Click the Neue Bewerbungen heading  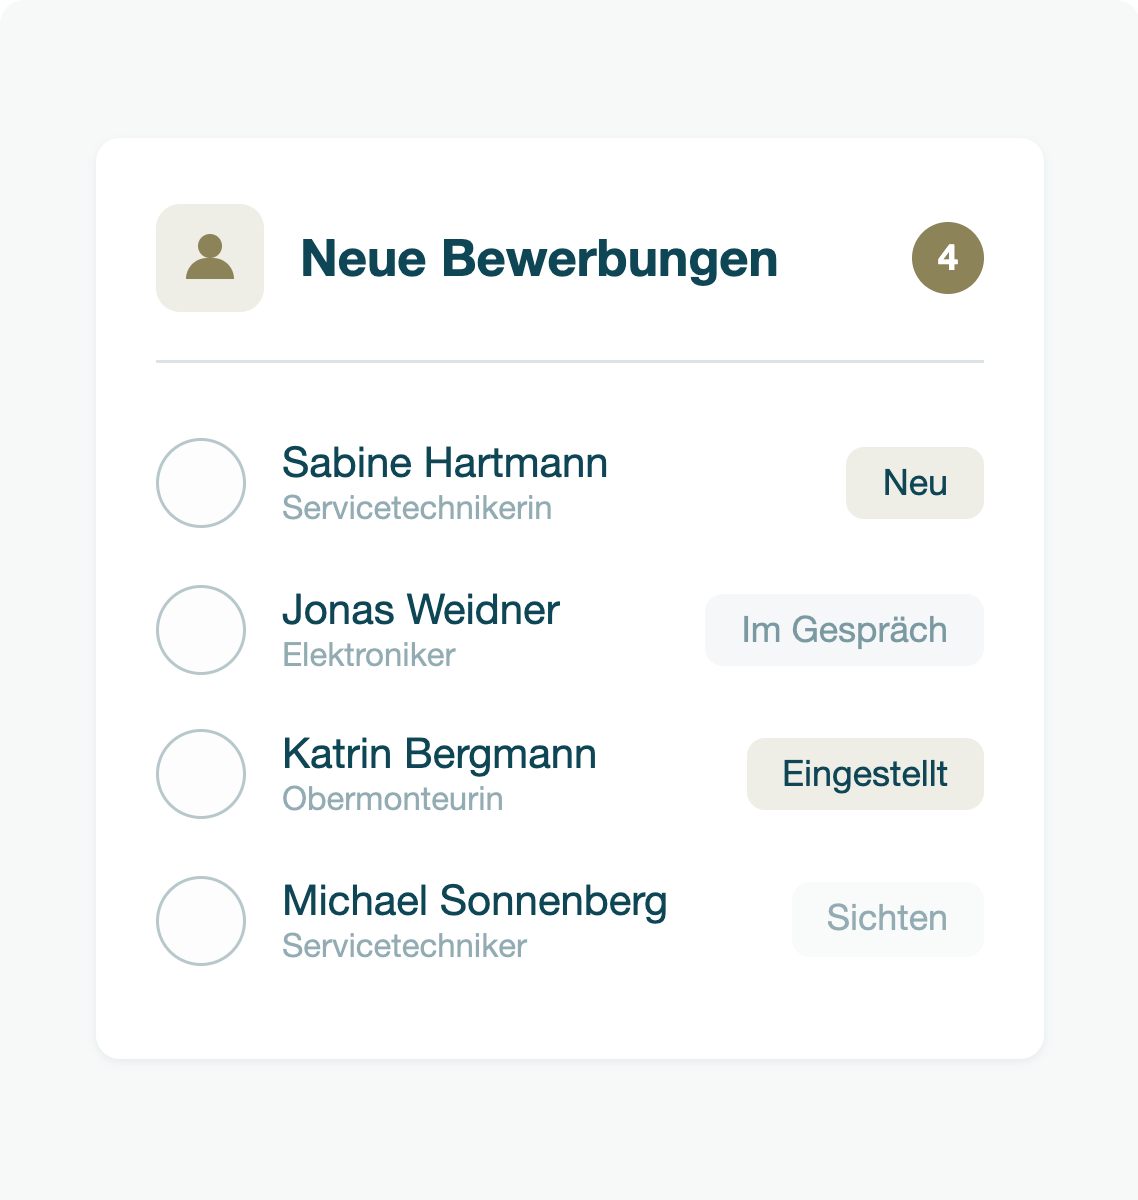point(539,259)
